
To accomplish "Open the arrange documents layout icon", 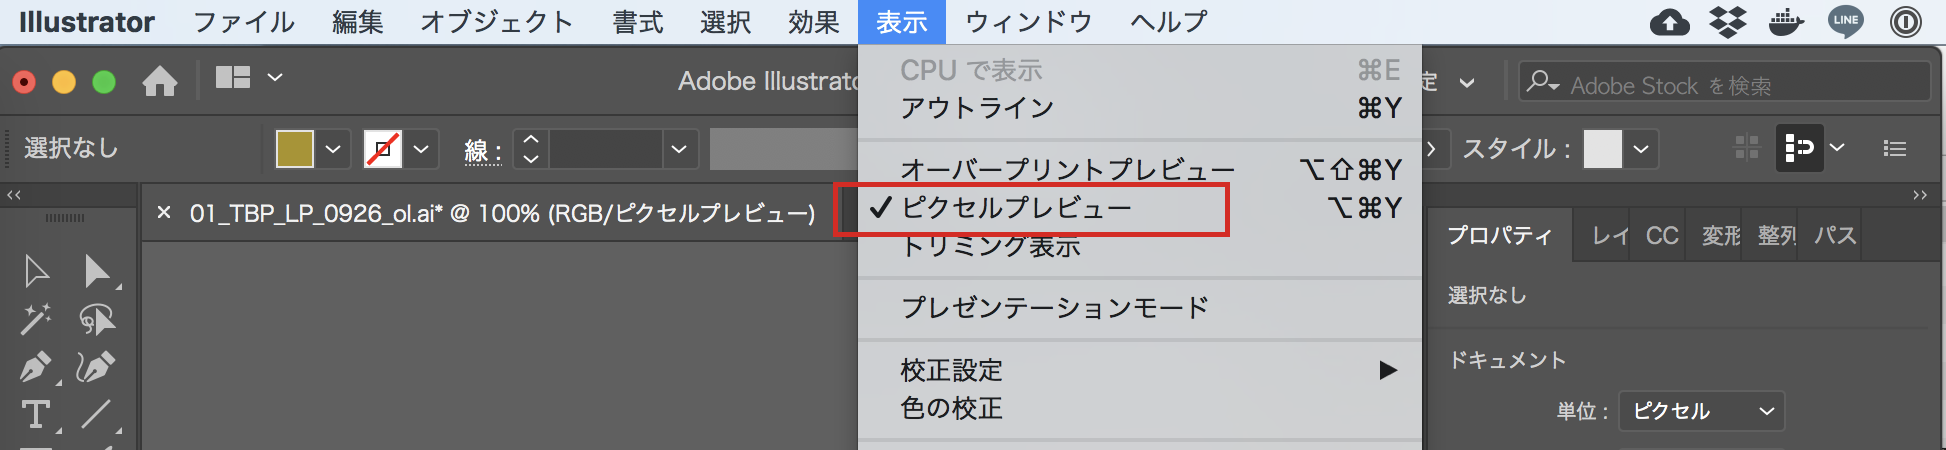I will point(233,78).
